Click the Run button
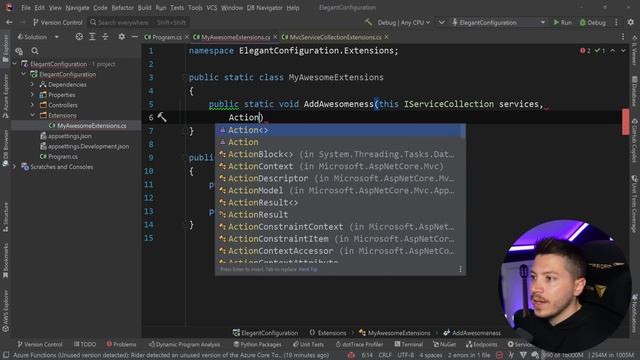This screenshot has width=640, height=360. (562, 22)
